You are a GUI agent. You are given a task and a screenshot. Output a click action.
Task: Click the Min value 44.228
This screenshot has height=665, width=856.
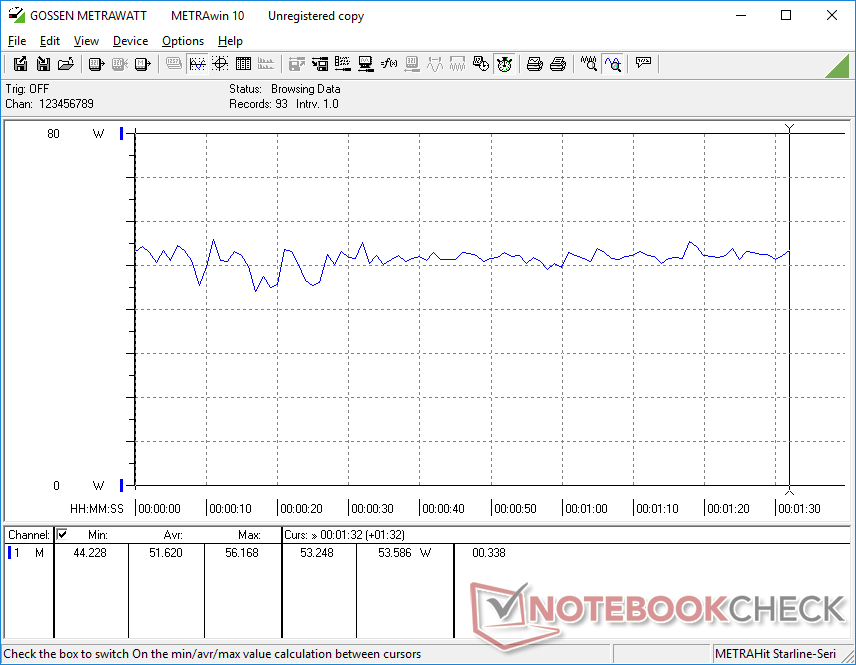90,553
